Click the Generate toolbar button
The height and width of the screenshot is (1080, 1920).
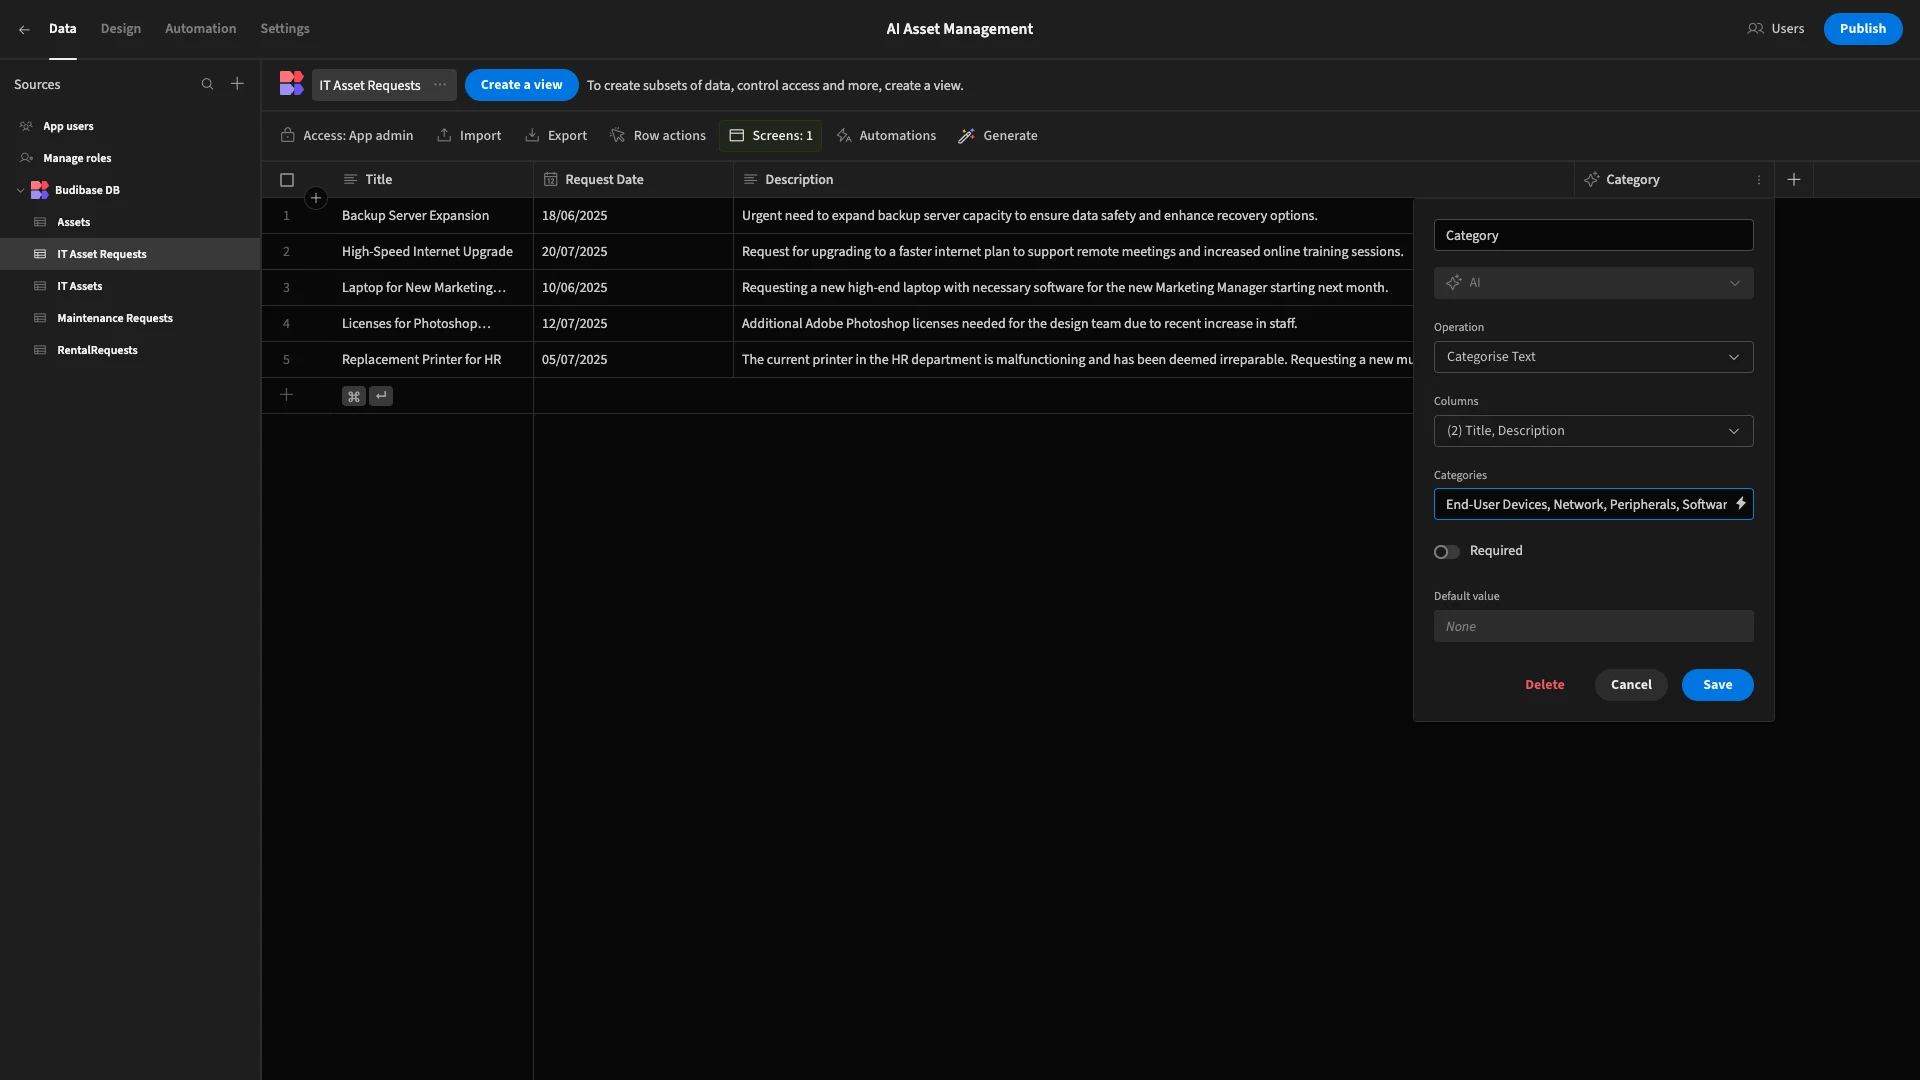(998, 136)
